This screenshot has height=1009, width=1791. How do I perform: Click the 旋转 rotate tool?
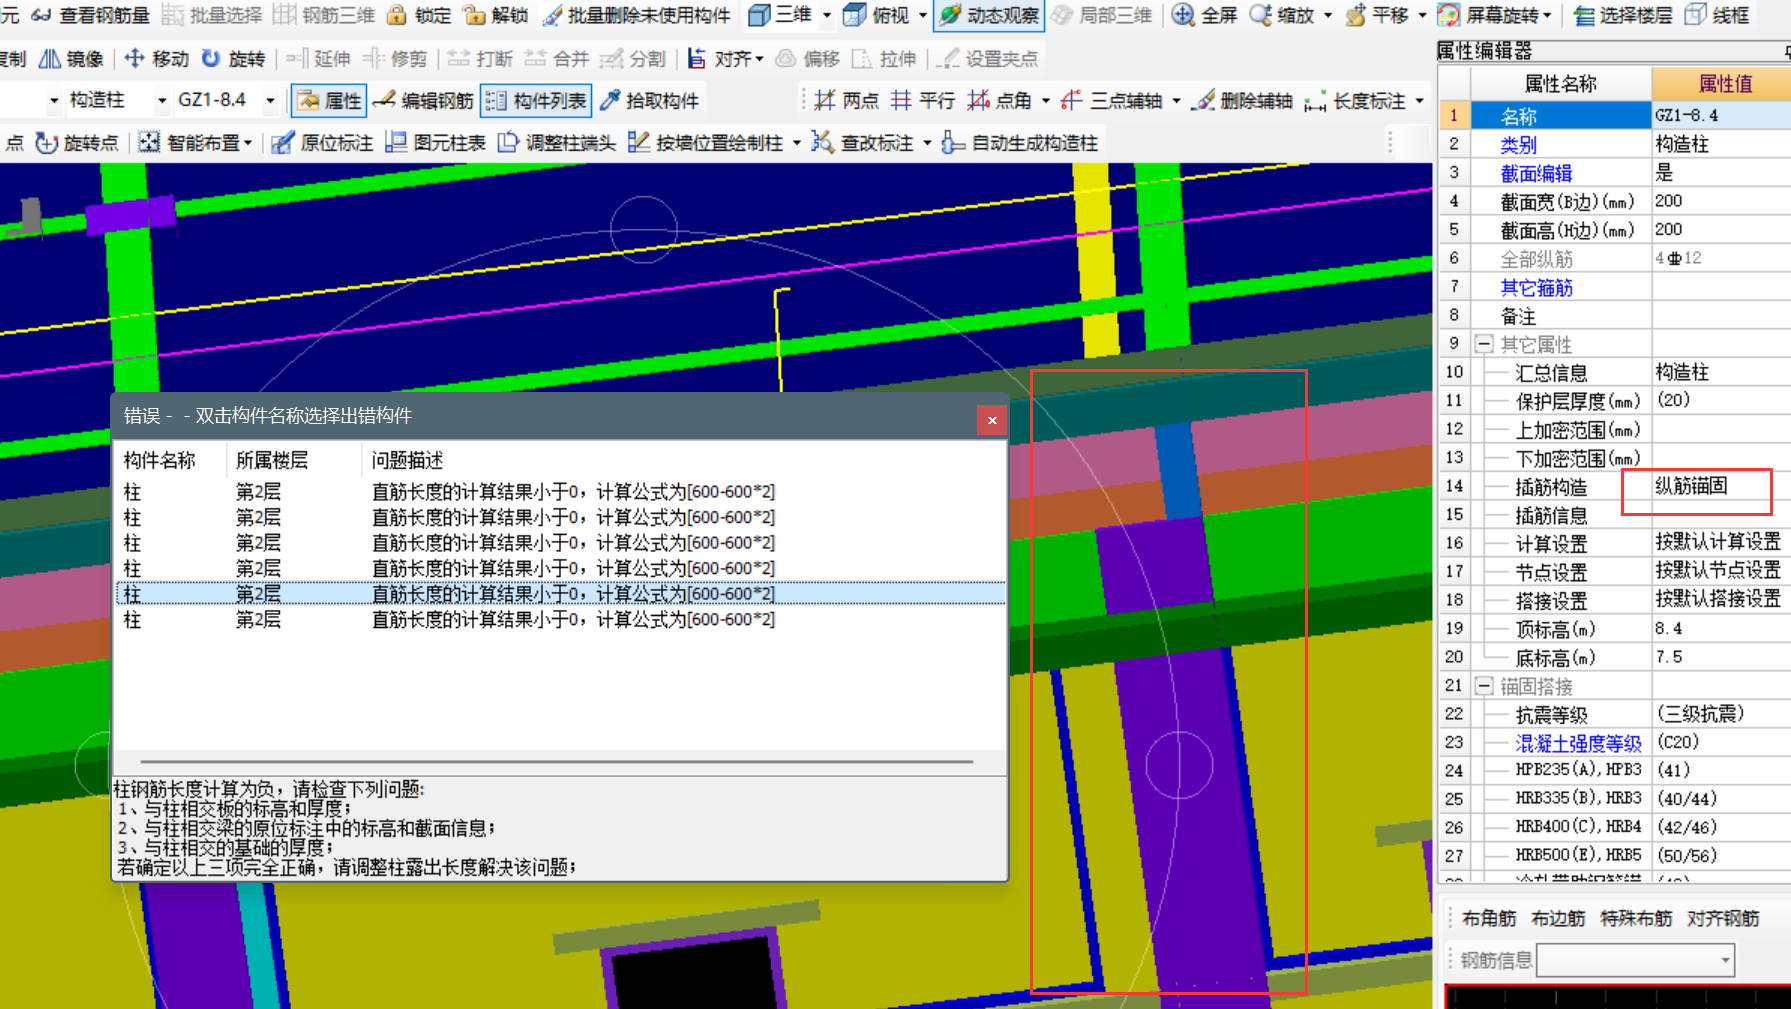(233, 59)
